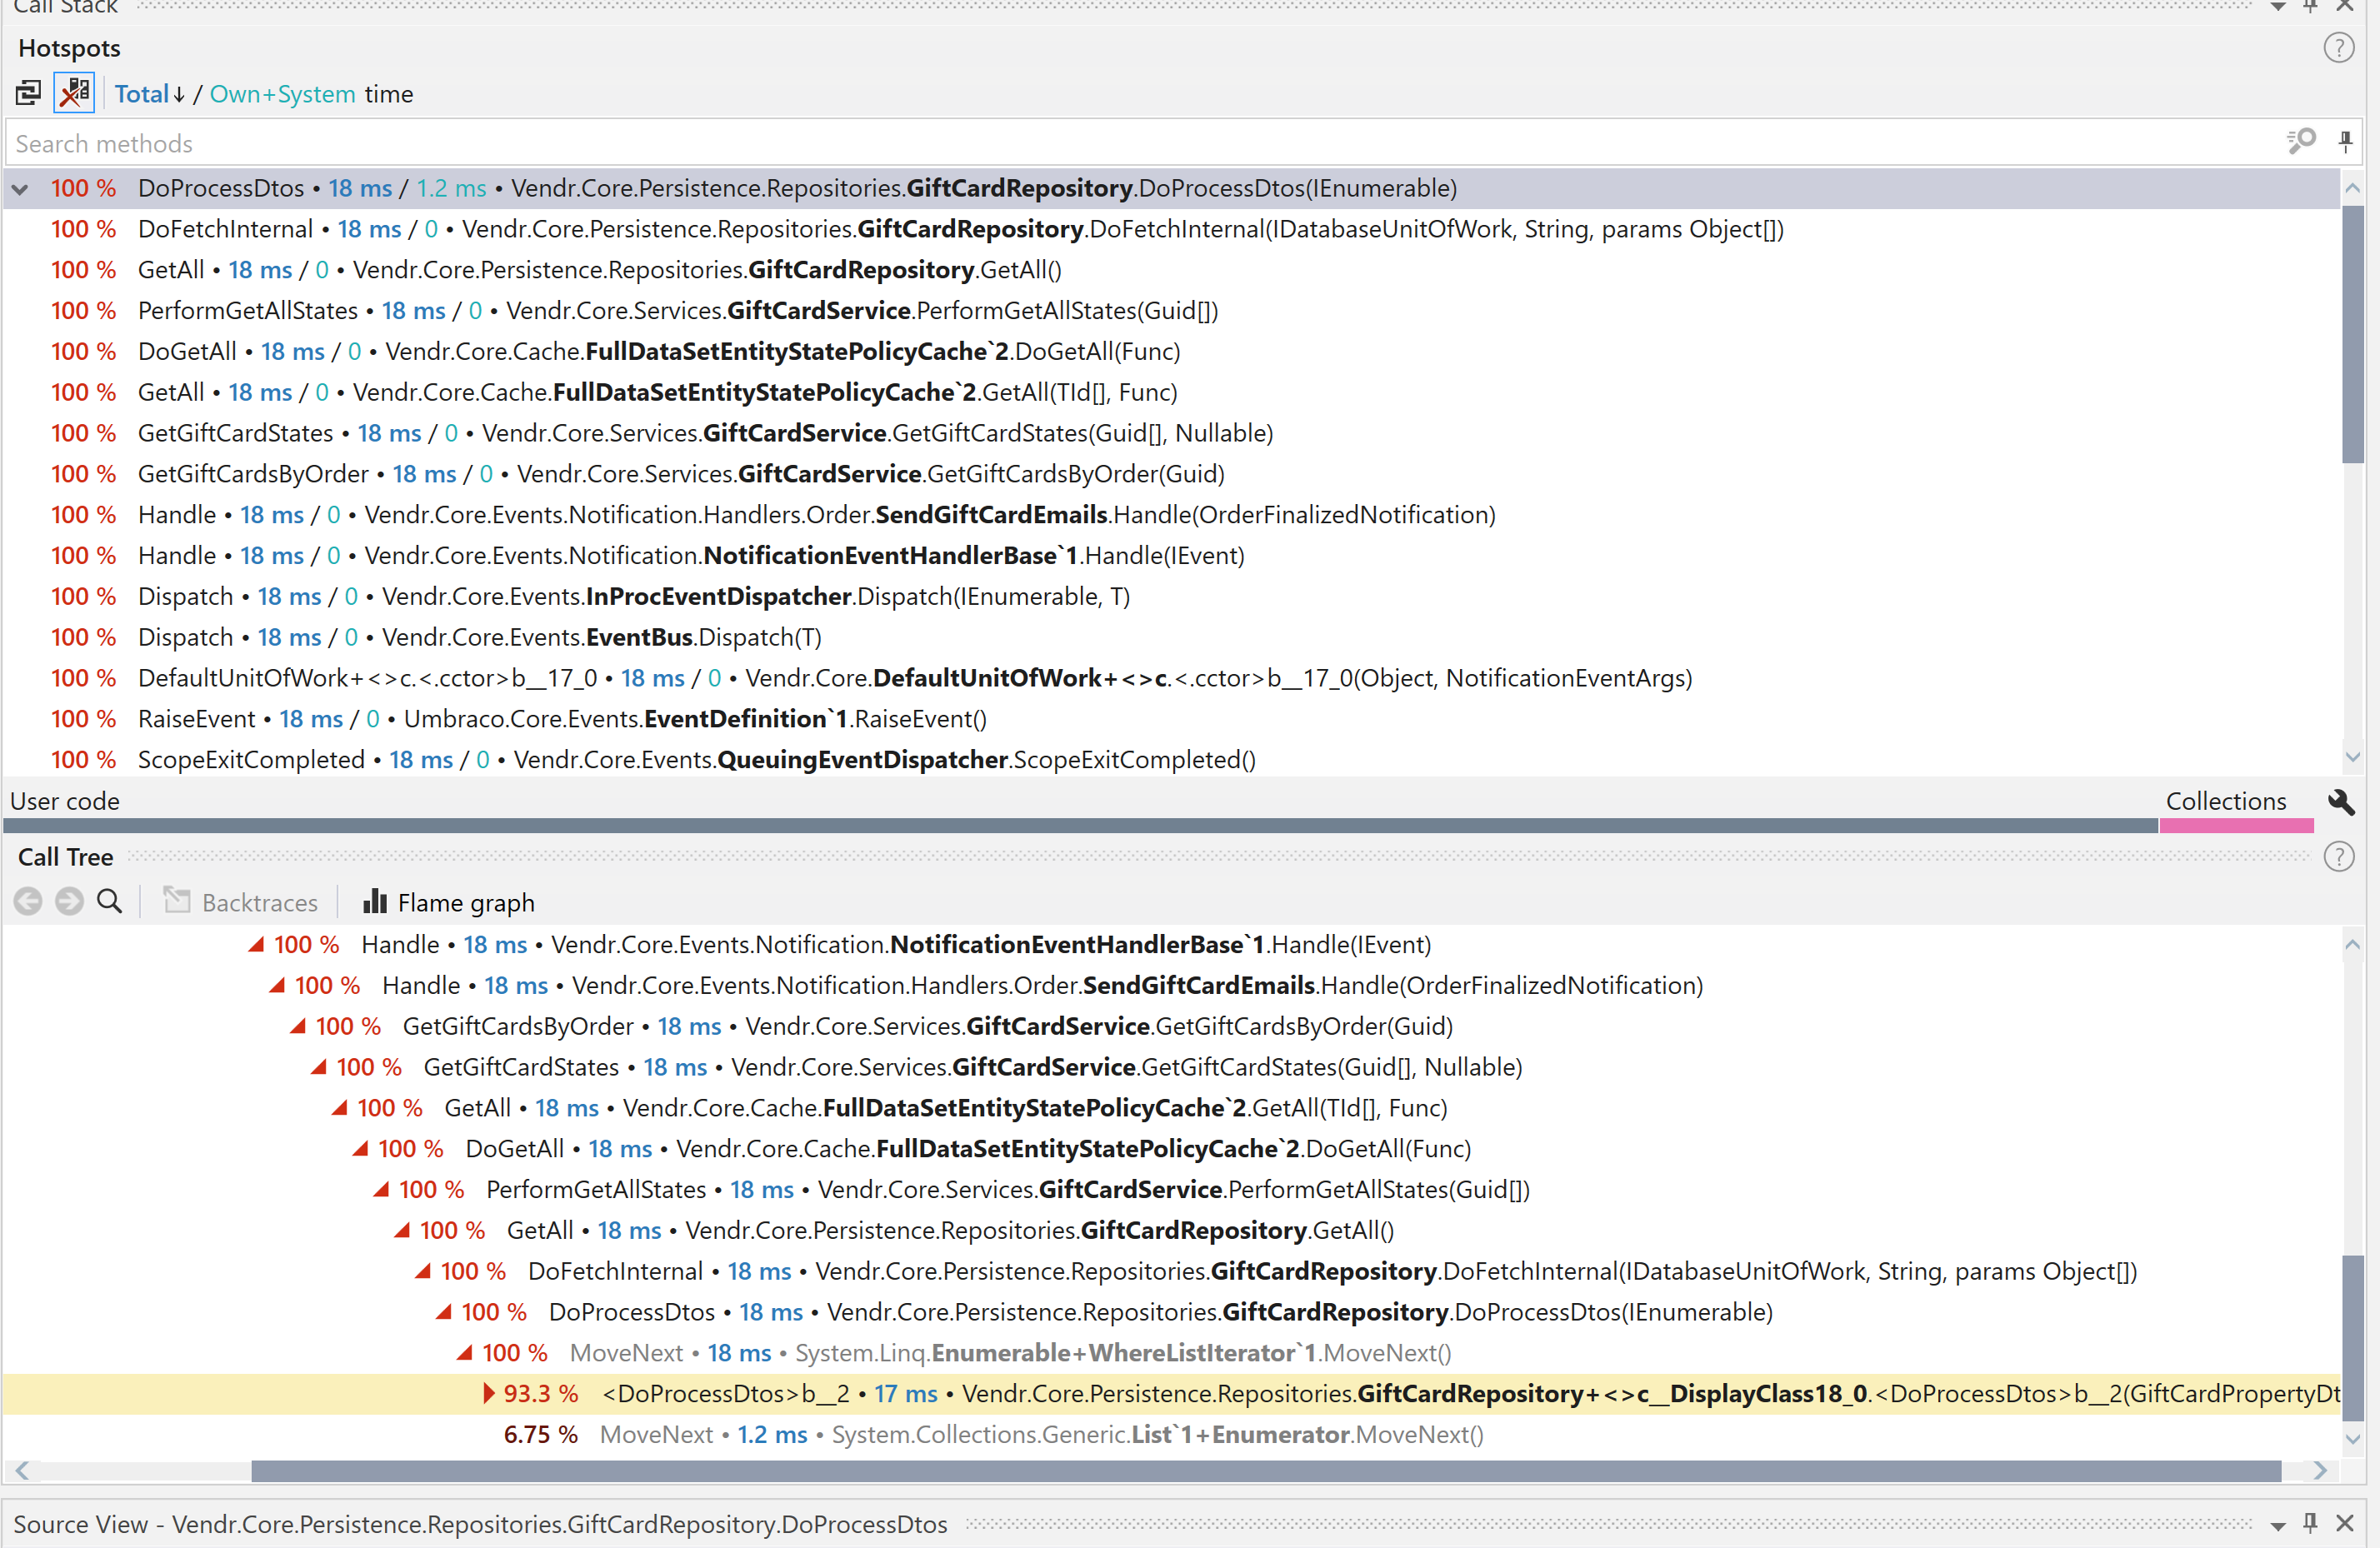Select ScopeExitCompleted row in Hotspots list
The width and height of the screenshot is (2380, 1548).
tap(1171, 760)
